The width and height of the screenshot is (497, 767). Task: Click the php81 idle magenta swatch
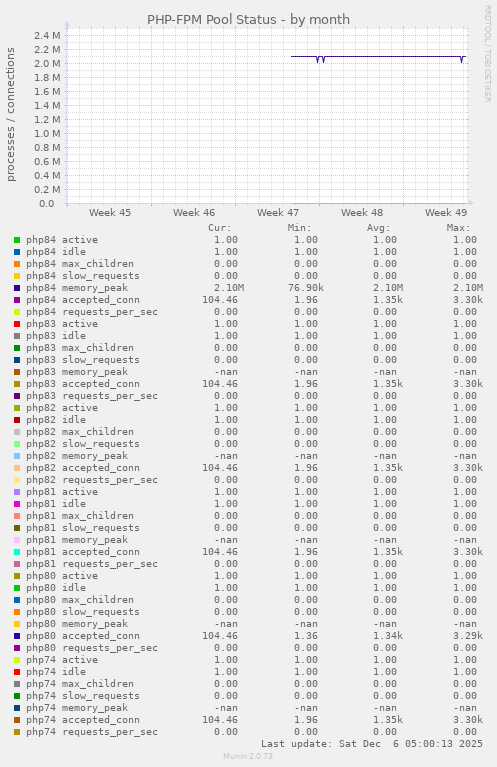(x=17, y=504)
